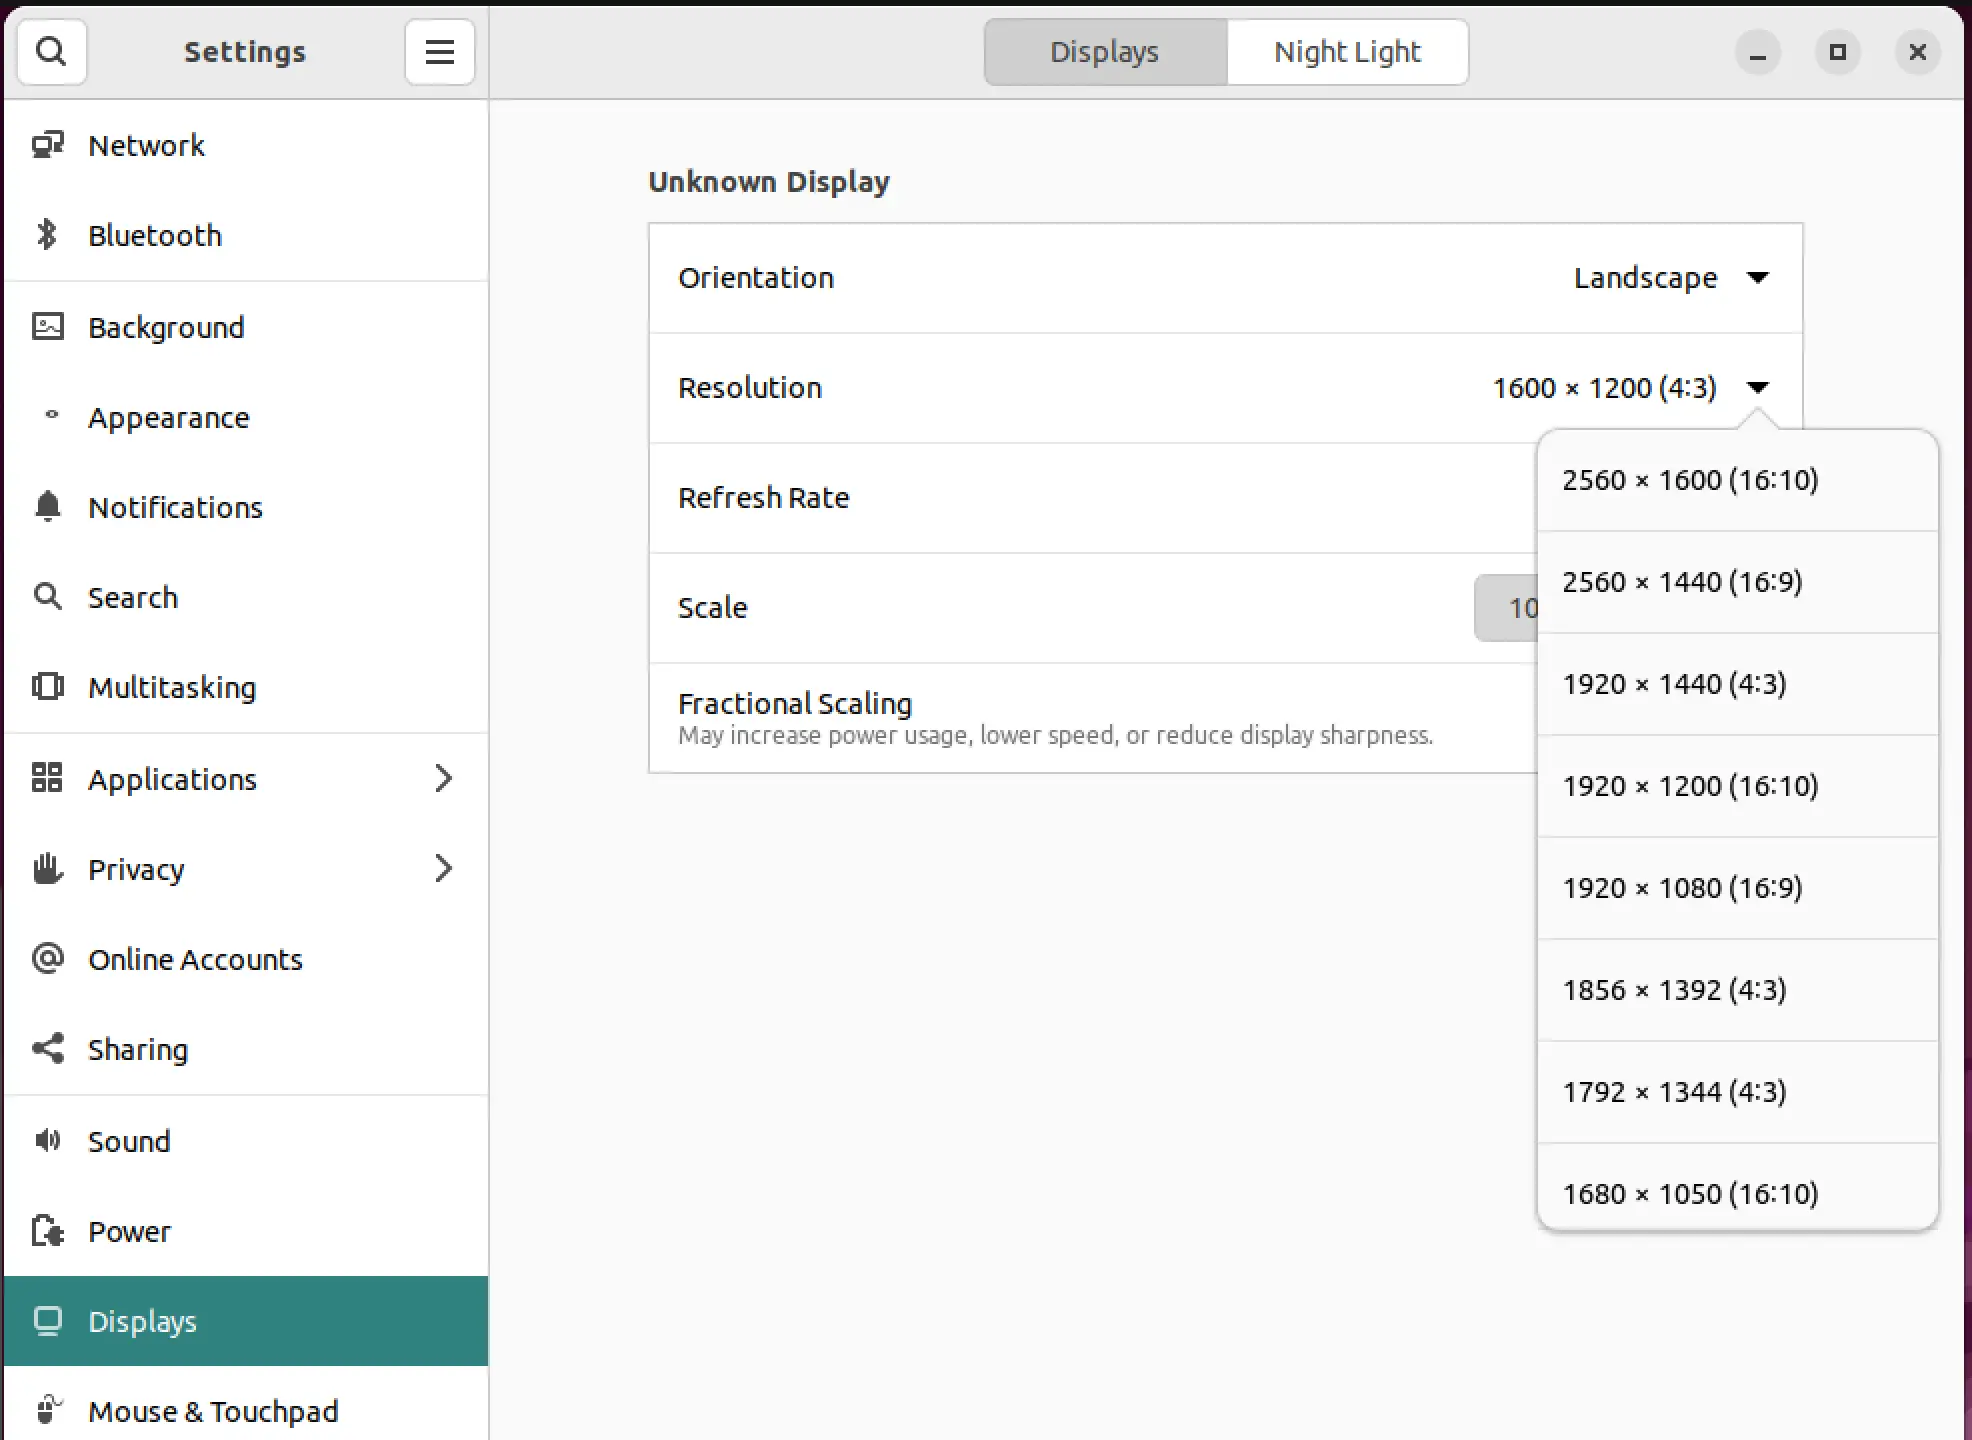Select 1792 × 1344 (4:3) resolution
The height and width of the screenshot is (1440, 1972).
point(1737,1092)
